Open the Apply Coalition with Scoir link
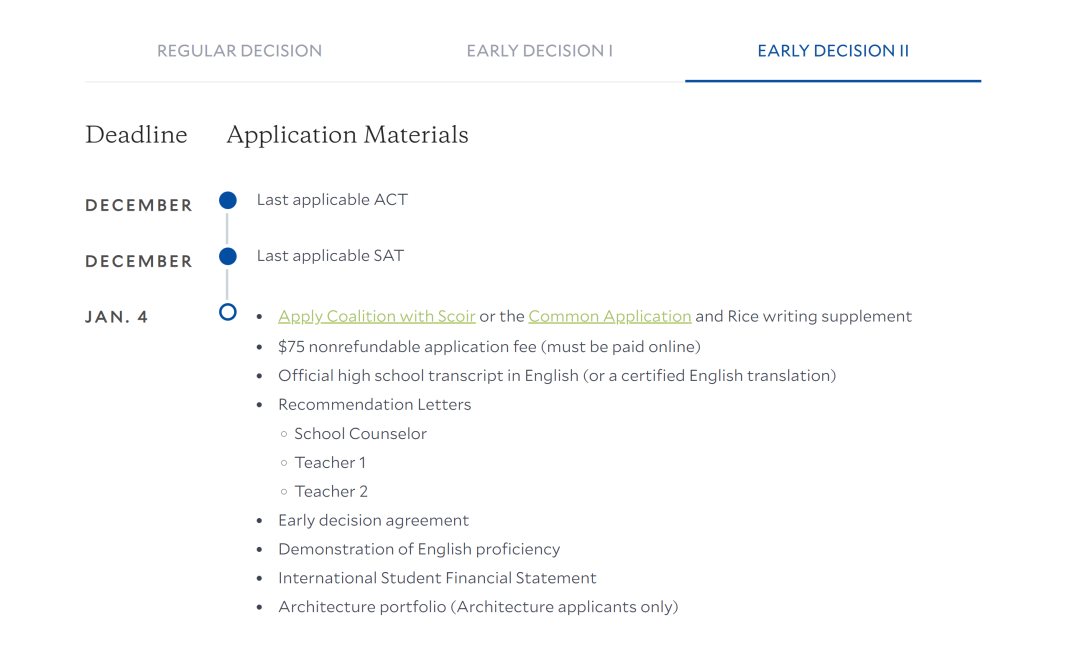 pos(377,316)
